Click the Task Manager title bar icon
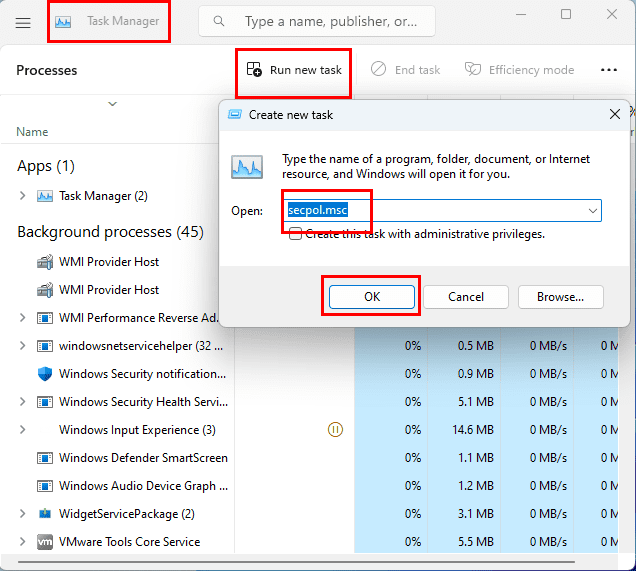Screen dimensions: 636x571 (x=63, y=21)
